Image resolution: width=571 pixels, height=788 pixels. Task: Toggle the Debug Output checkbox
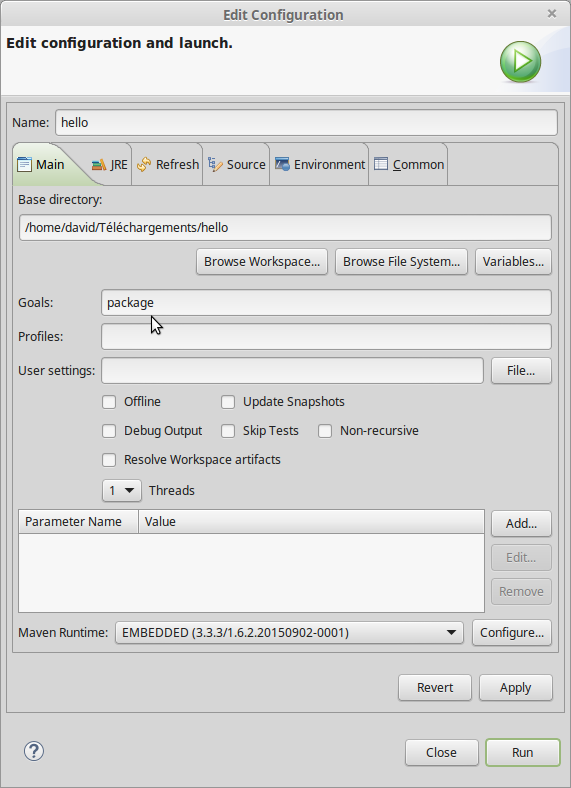(109, 431)
